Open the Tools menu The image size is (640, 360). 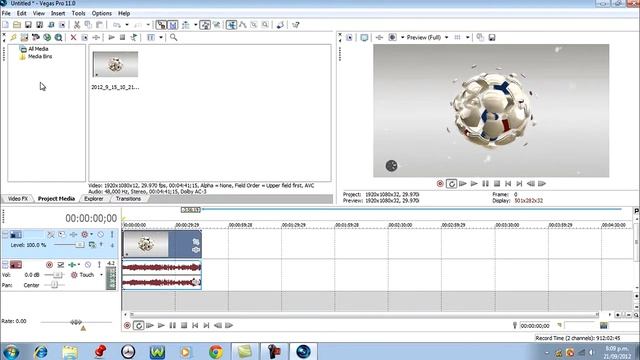pos(78,13)
